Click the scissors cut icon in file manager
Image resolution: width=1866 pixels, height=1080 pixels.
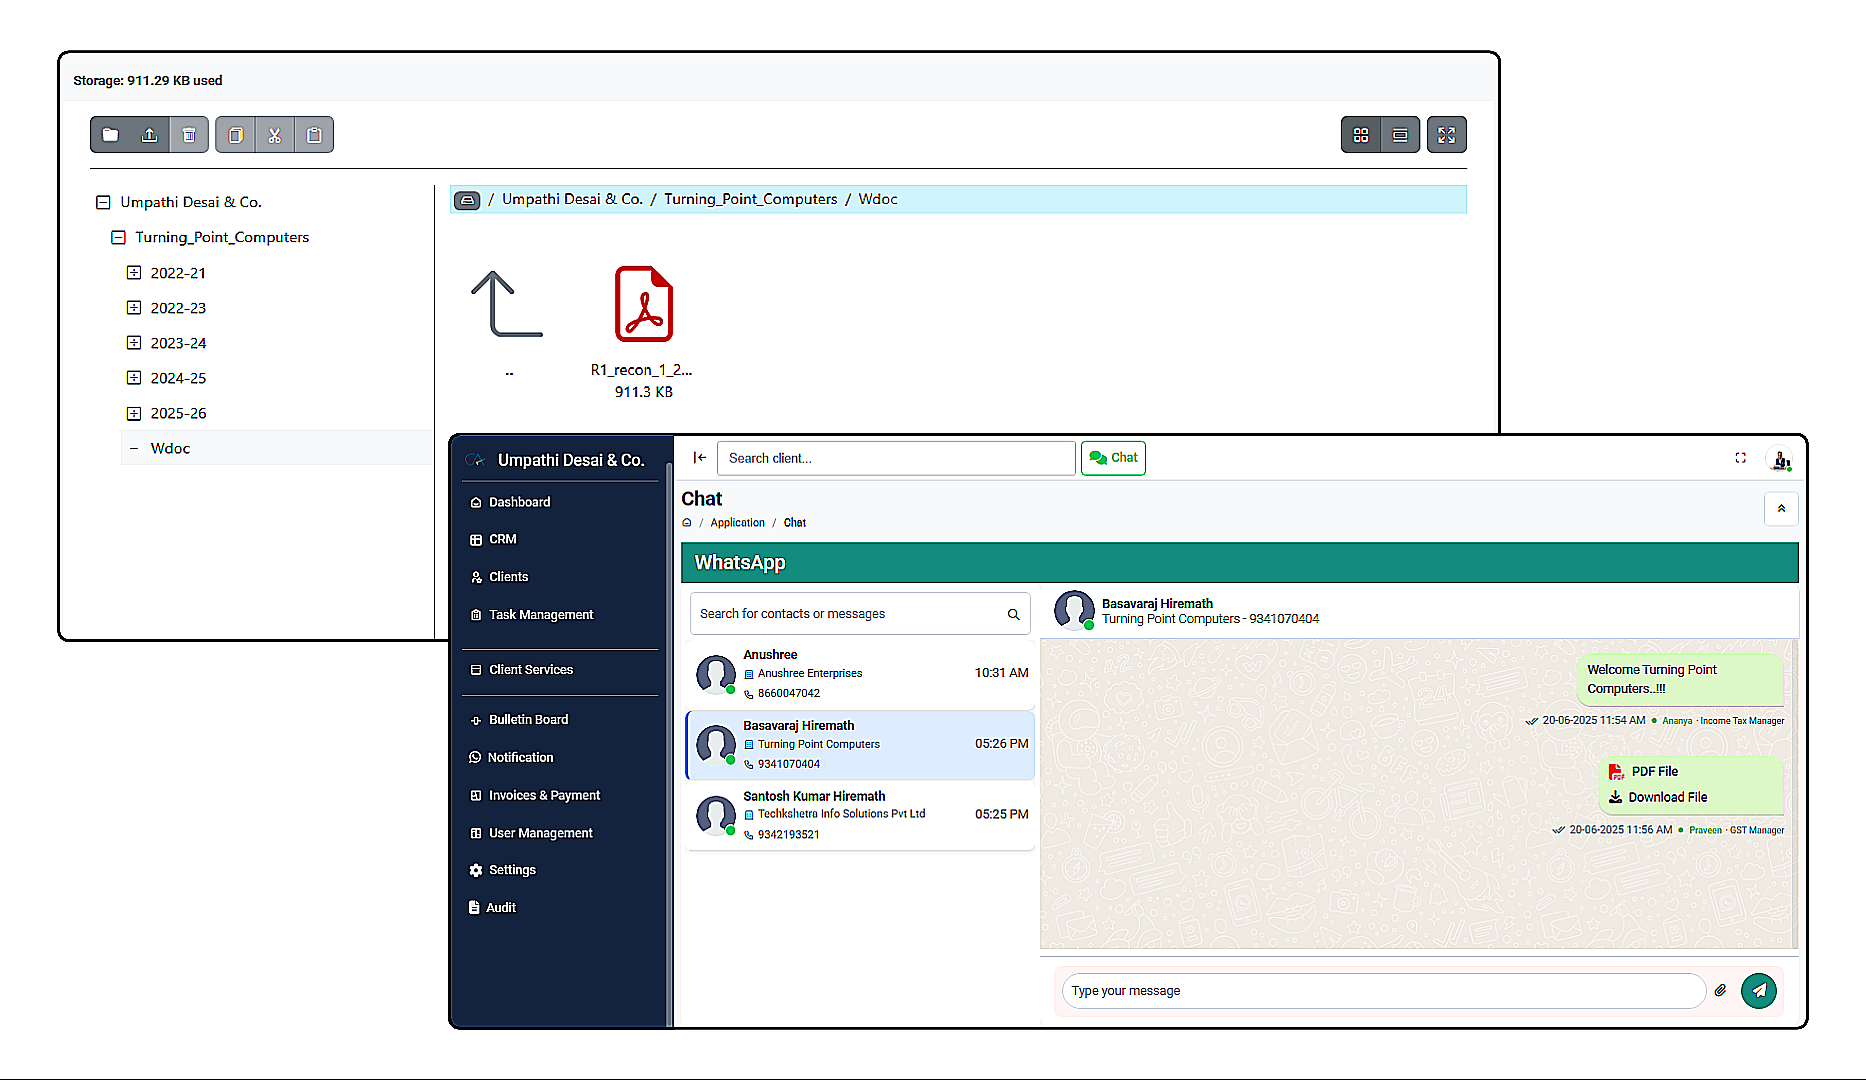coord(275,135)
